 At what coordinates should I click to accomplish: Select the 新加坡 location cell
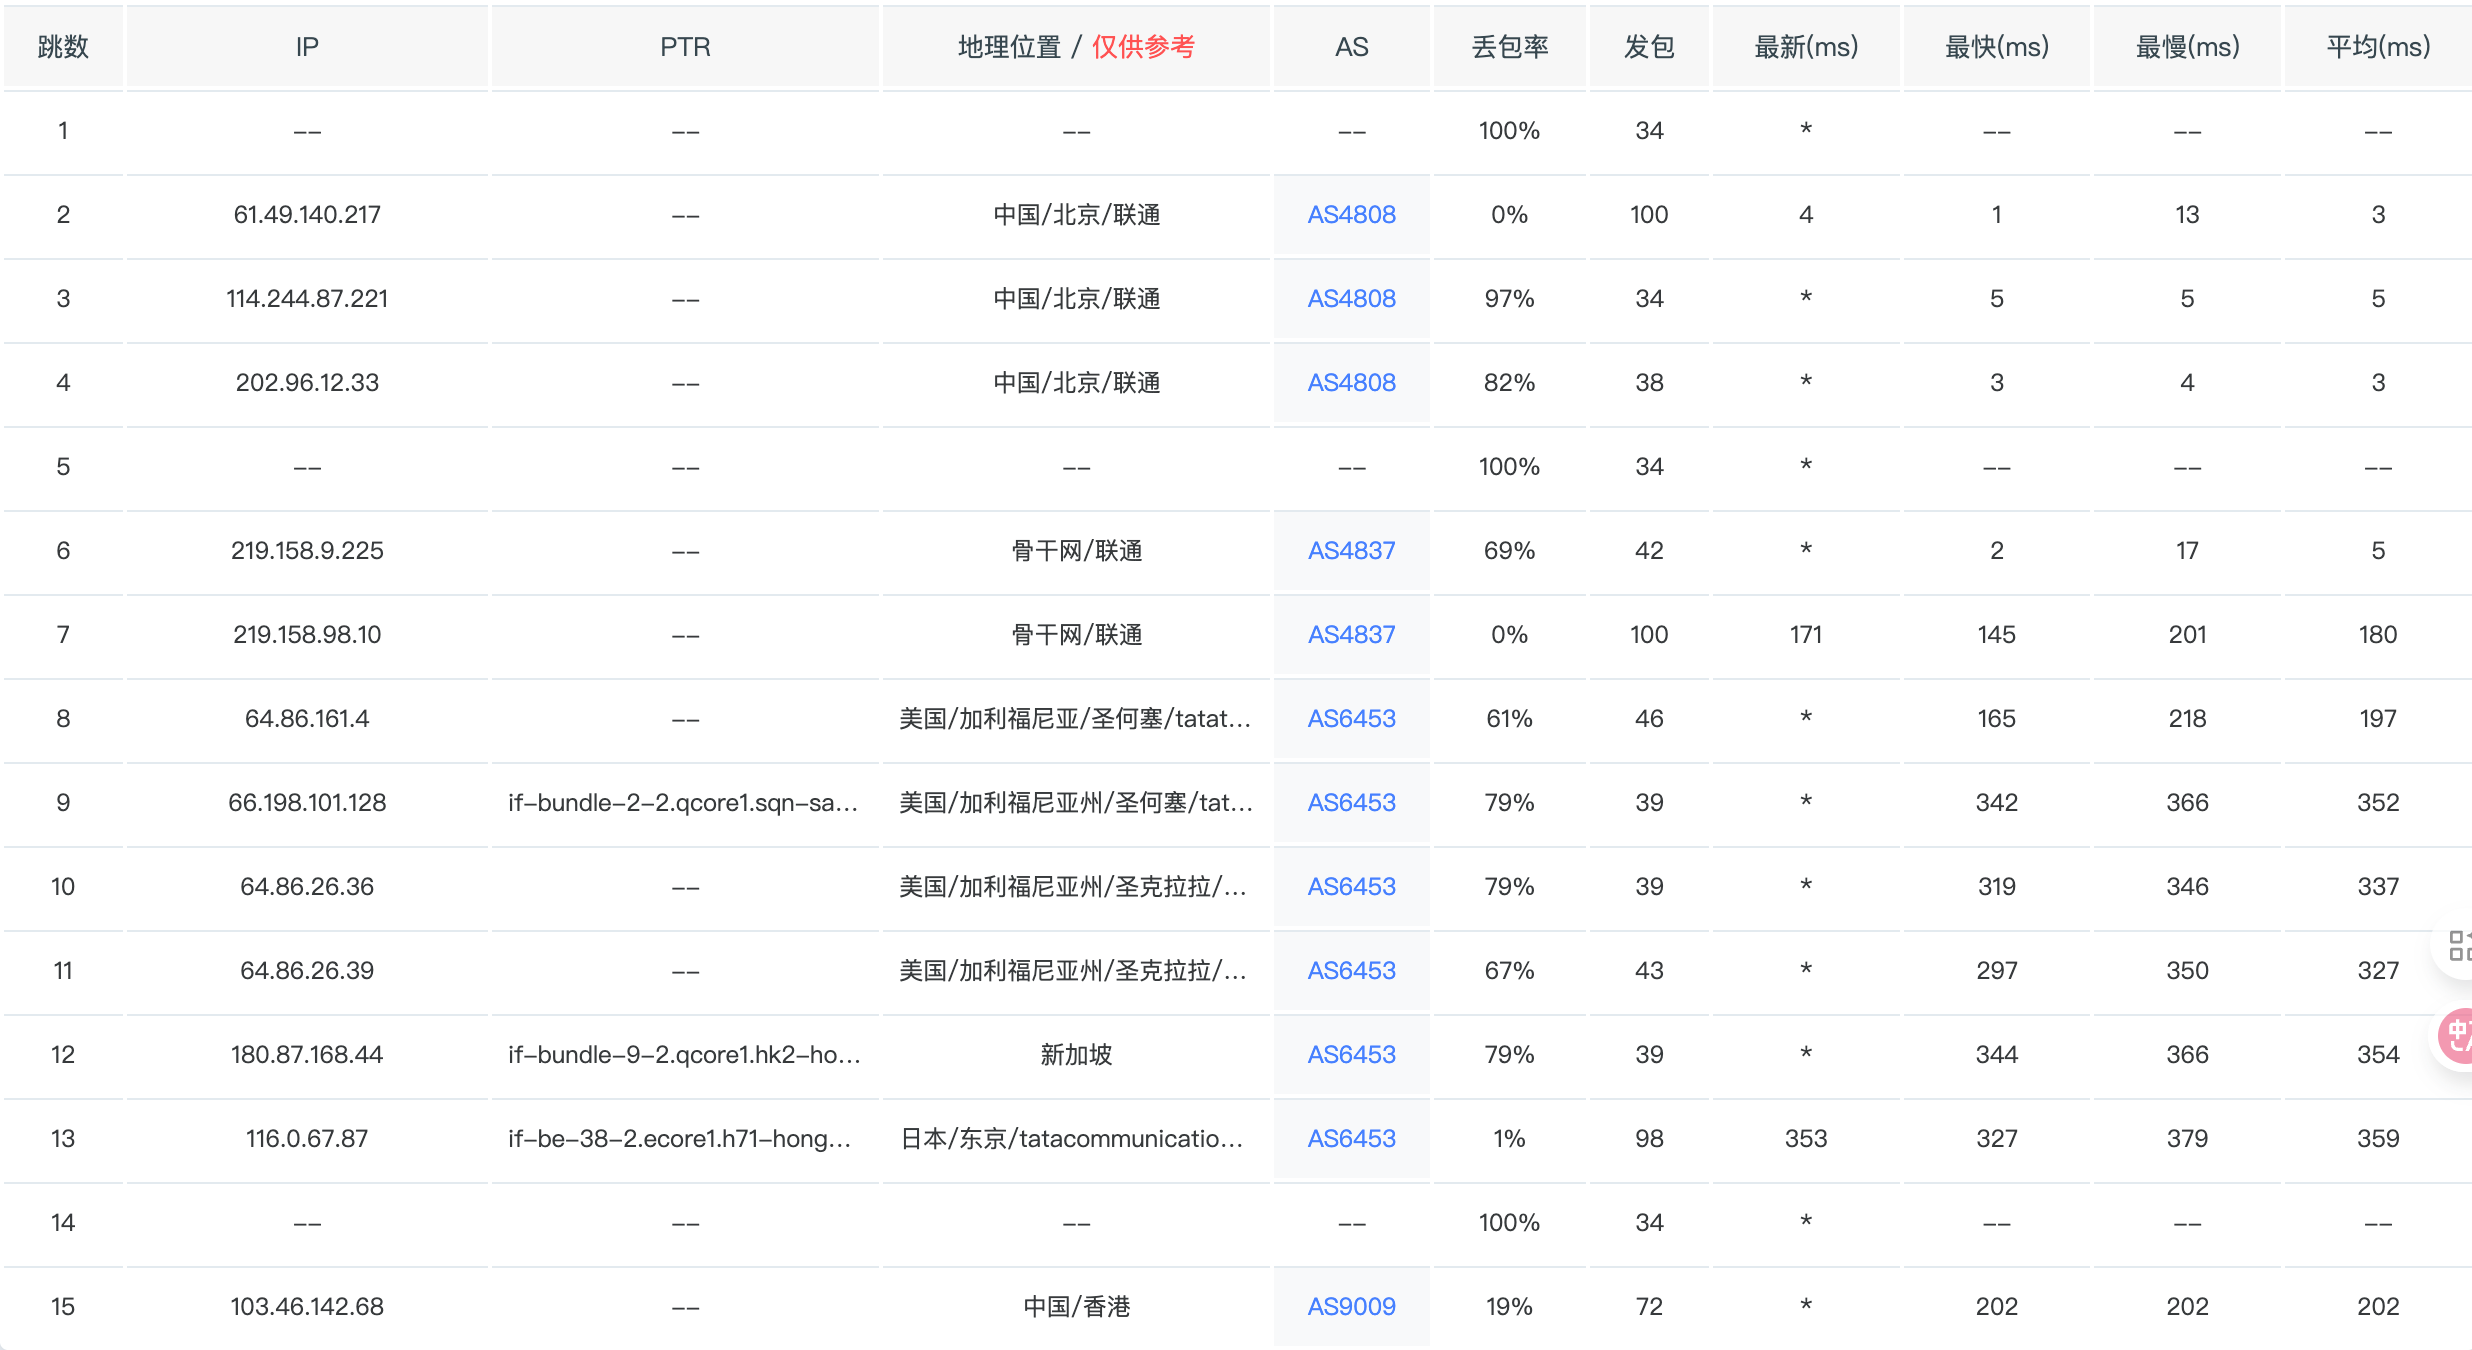click(1076, 1055)
